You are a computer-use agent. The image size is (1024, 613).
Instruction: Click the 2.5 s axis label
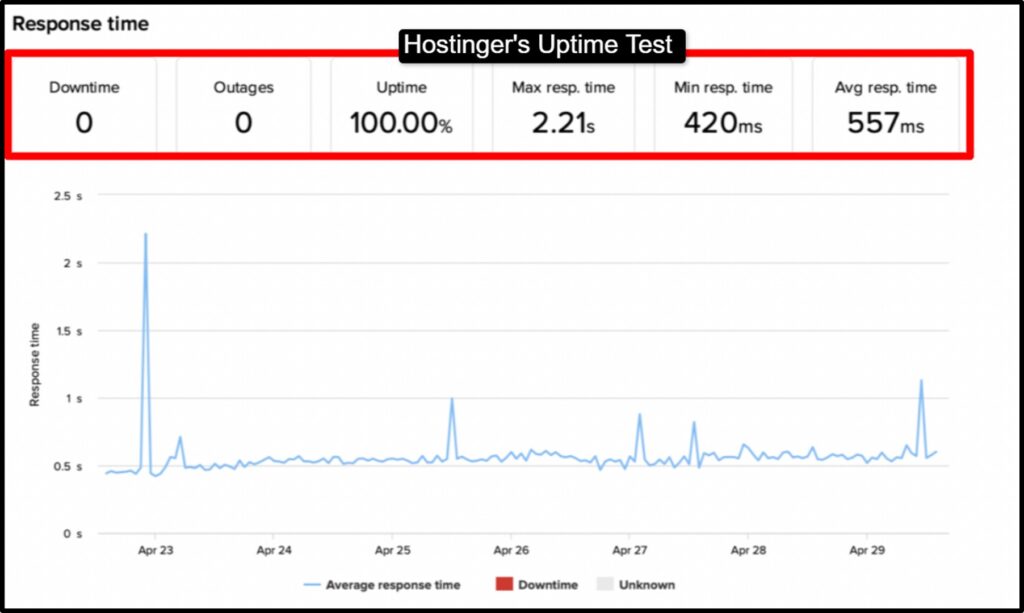tap(68, 196)
